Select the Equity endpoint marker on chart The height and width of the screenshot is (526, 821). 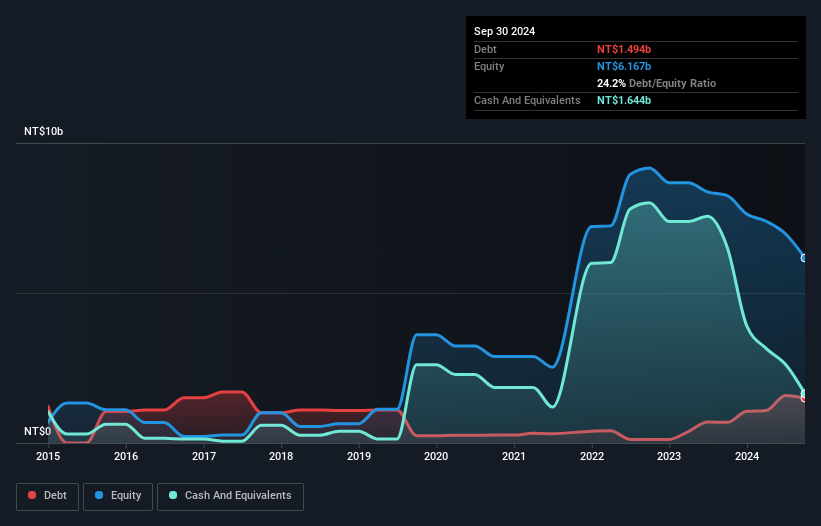804,258
